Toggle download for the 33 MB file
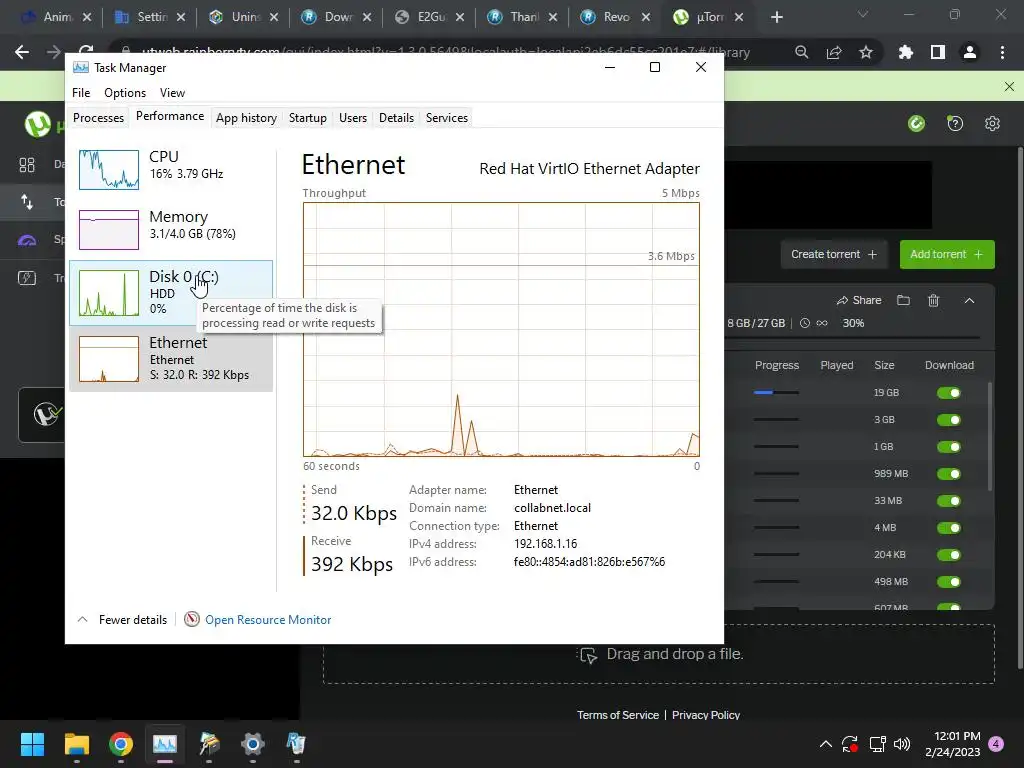1024x768 pixels. click(949, 501)
